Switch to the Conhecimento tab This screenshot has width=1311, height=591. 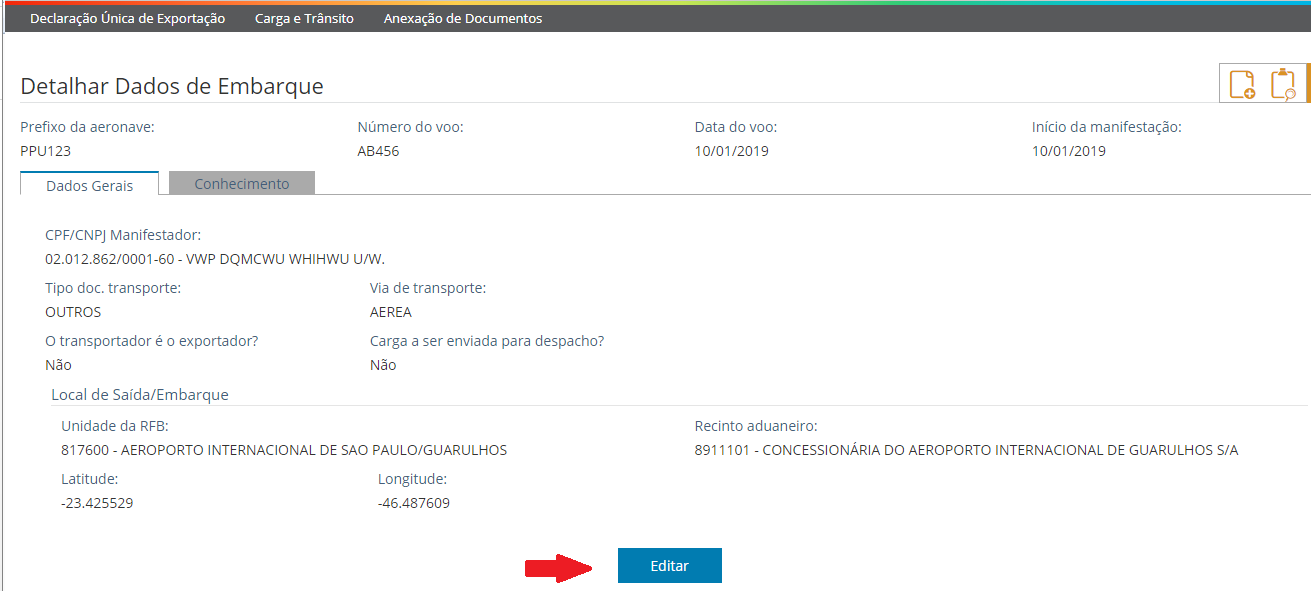tap(241, 183)
